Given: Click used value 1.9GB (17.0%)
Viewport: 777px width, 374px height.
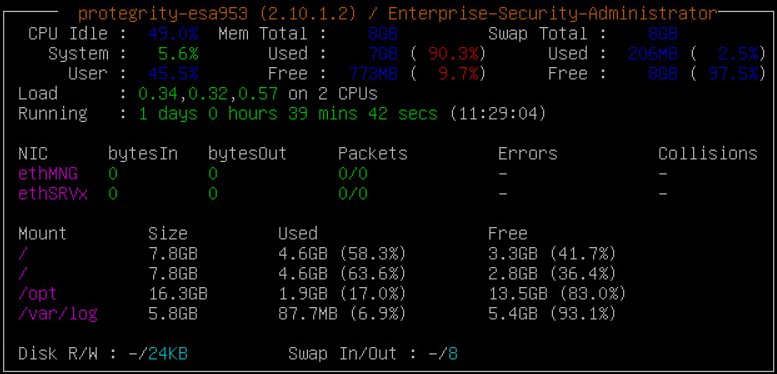Looking at the screenshot, I should (x=342, y=294).
